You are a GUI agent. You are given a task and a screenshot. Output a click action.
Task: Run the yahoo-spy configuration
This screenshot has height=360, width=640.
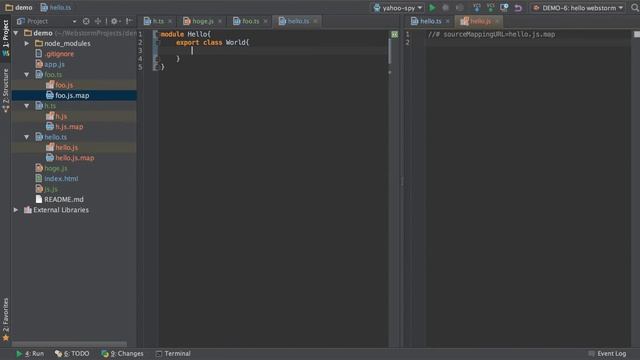[432, 8]
